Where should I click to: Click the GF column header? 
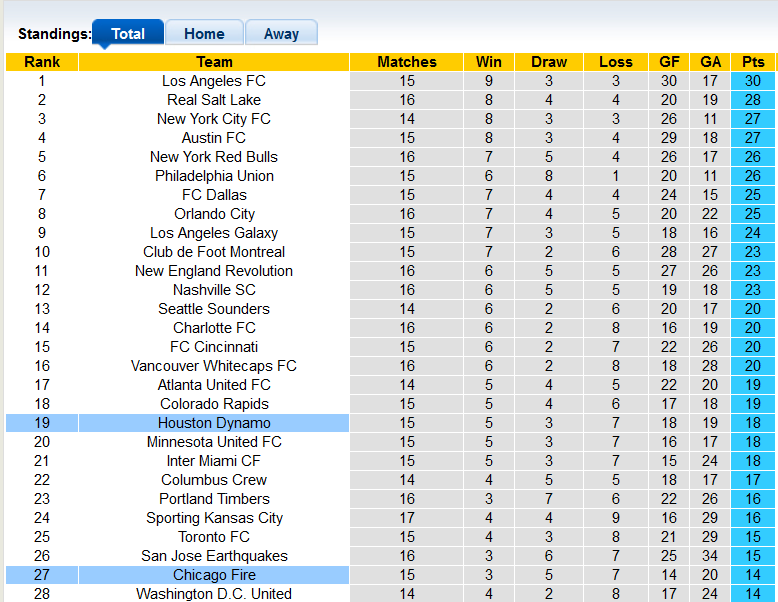click(x=669, y=62)
